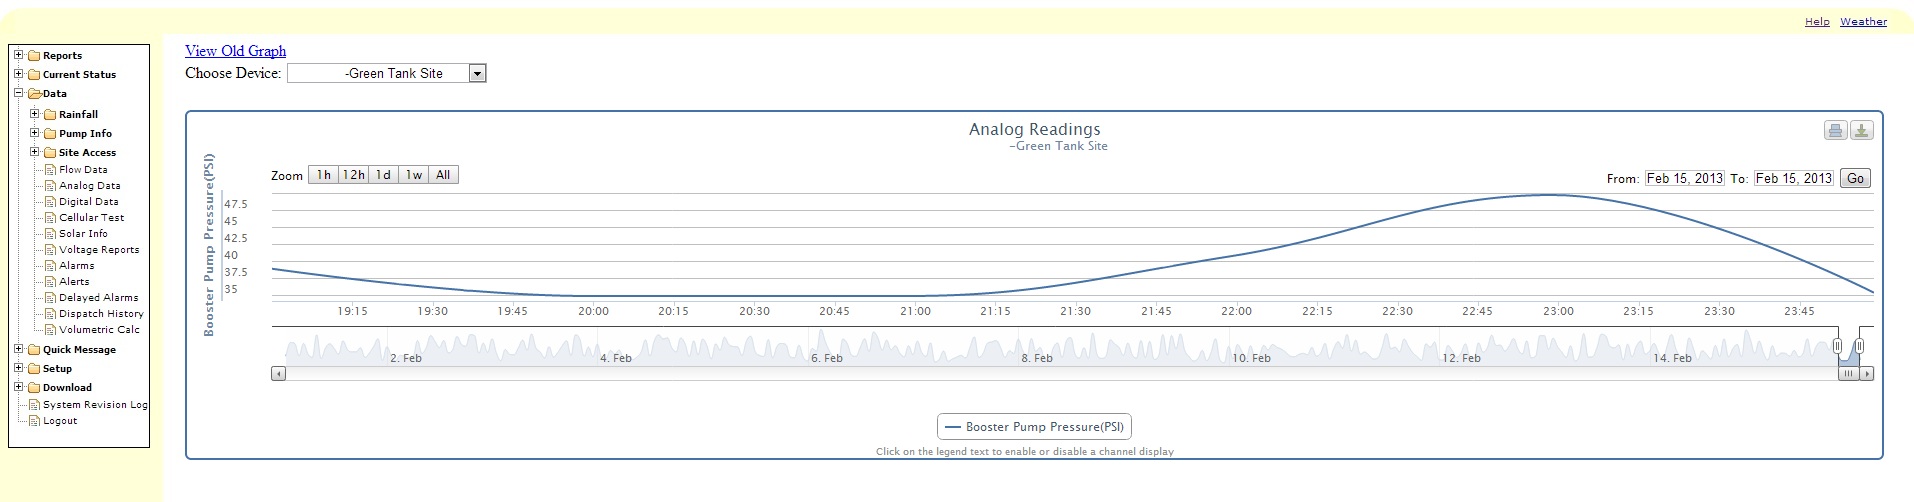The width and height of the screenshot is (1914, 502).
Task: Click the Quick Message folder icon
Action: (x=34, y=350)
